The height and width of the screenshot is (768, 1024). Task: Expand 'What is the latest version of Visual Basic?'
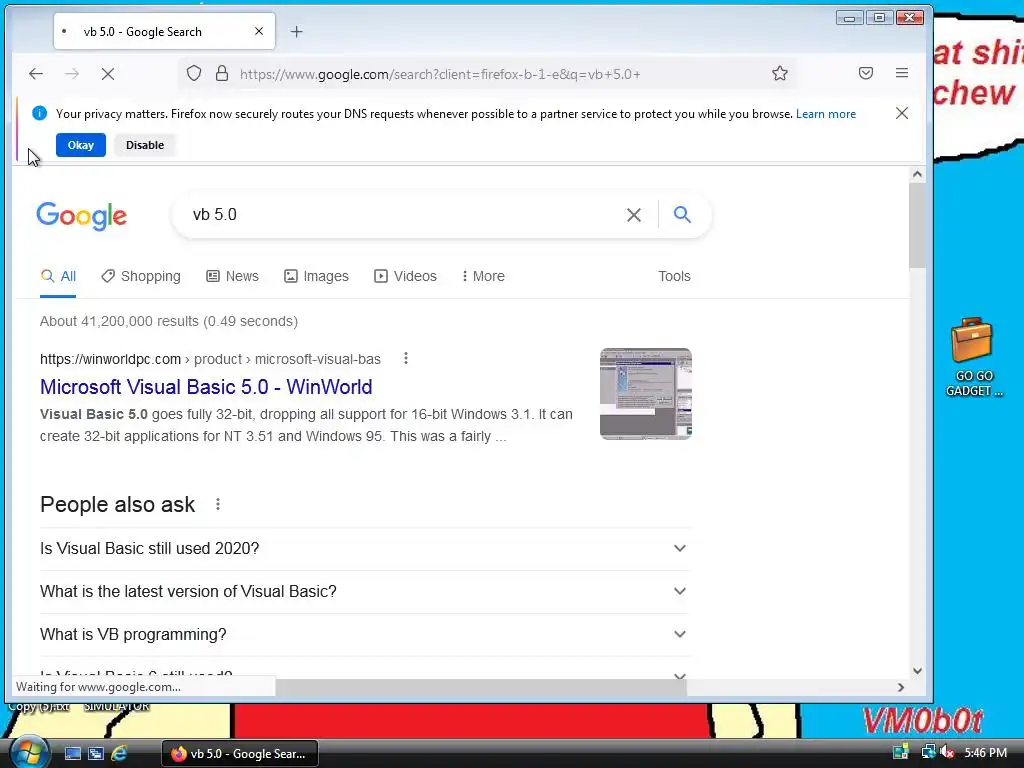[x=365, y=592]
